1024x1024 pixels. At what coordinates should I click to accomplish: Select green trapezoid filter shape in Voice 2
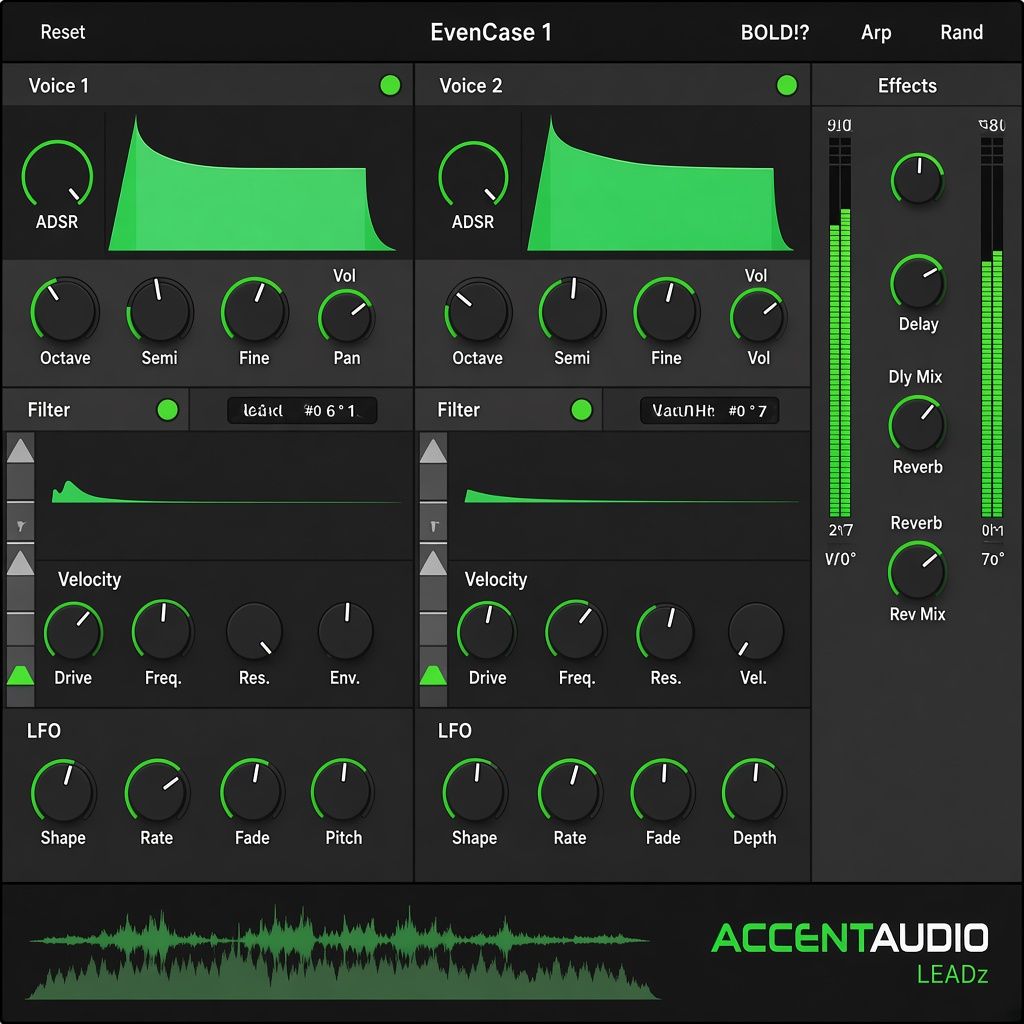click(433, 675)
